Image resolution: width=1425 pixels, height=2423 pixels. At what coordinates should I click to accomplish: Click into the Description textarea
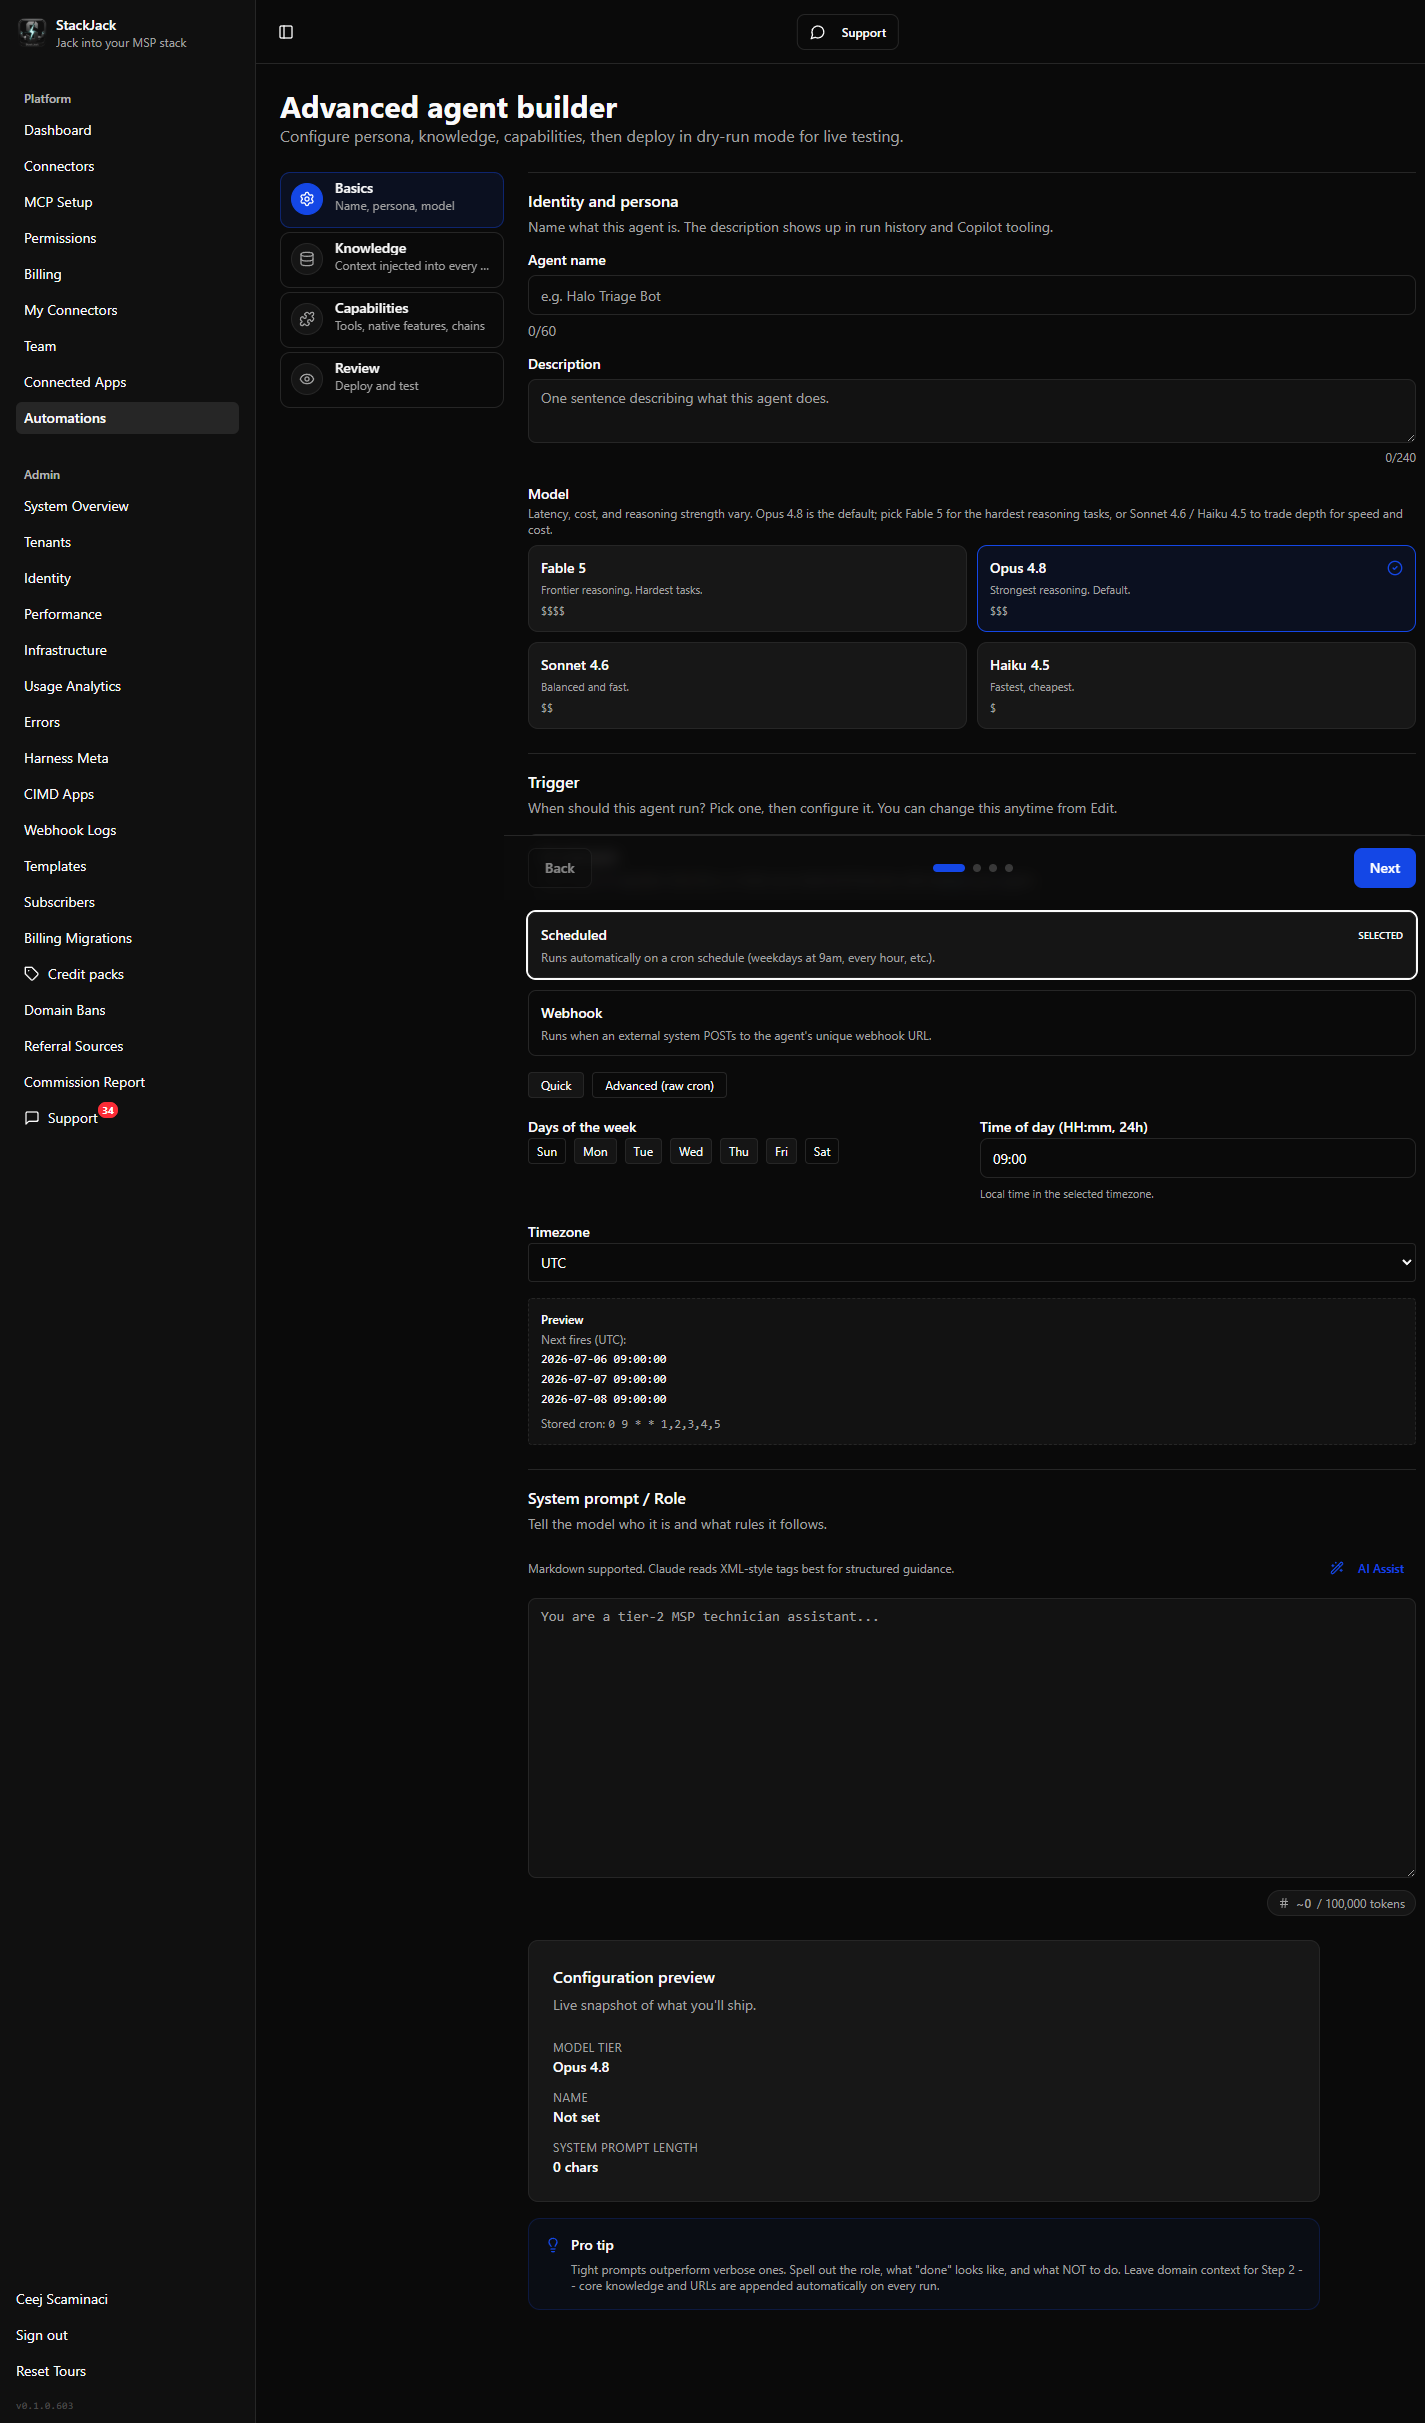[x=972, y=411]
